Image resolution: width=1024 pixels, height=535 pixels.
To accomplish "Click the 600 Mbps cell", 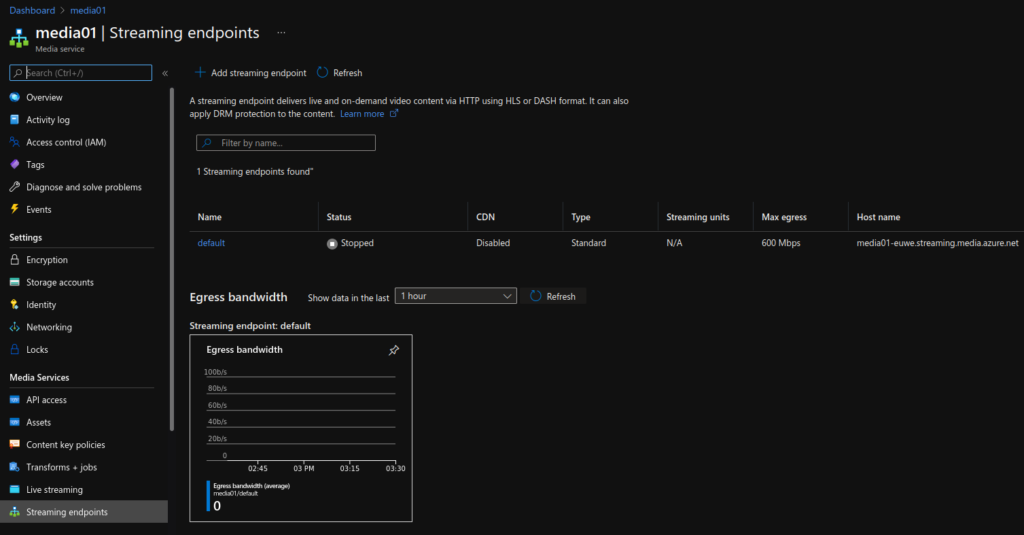I will point(780,243).
